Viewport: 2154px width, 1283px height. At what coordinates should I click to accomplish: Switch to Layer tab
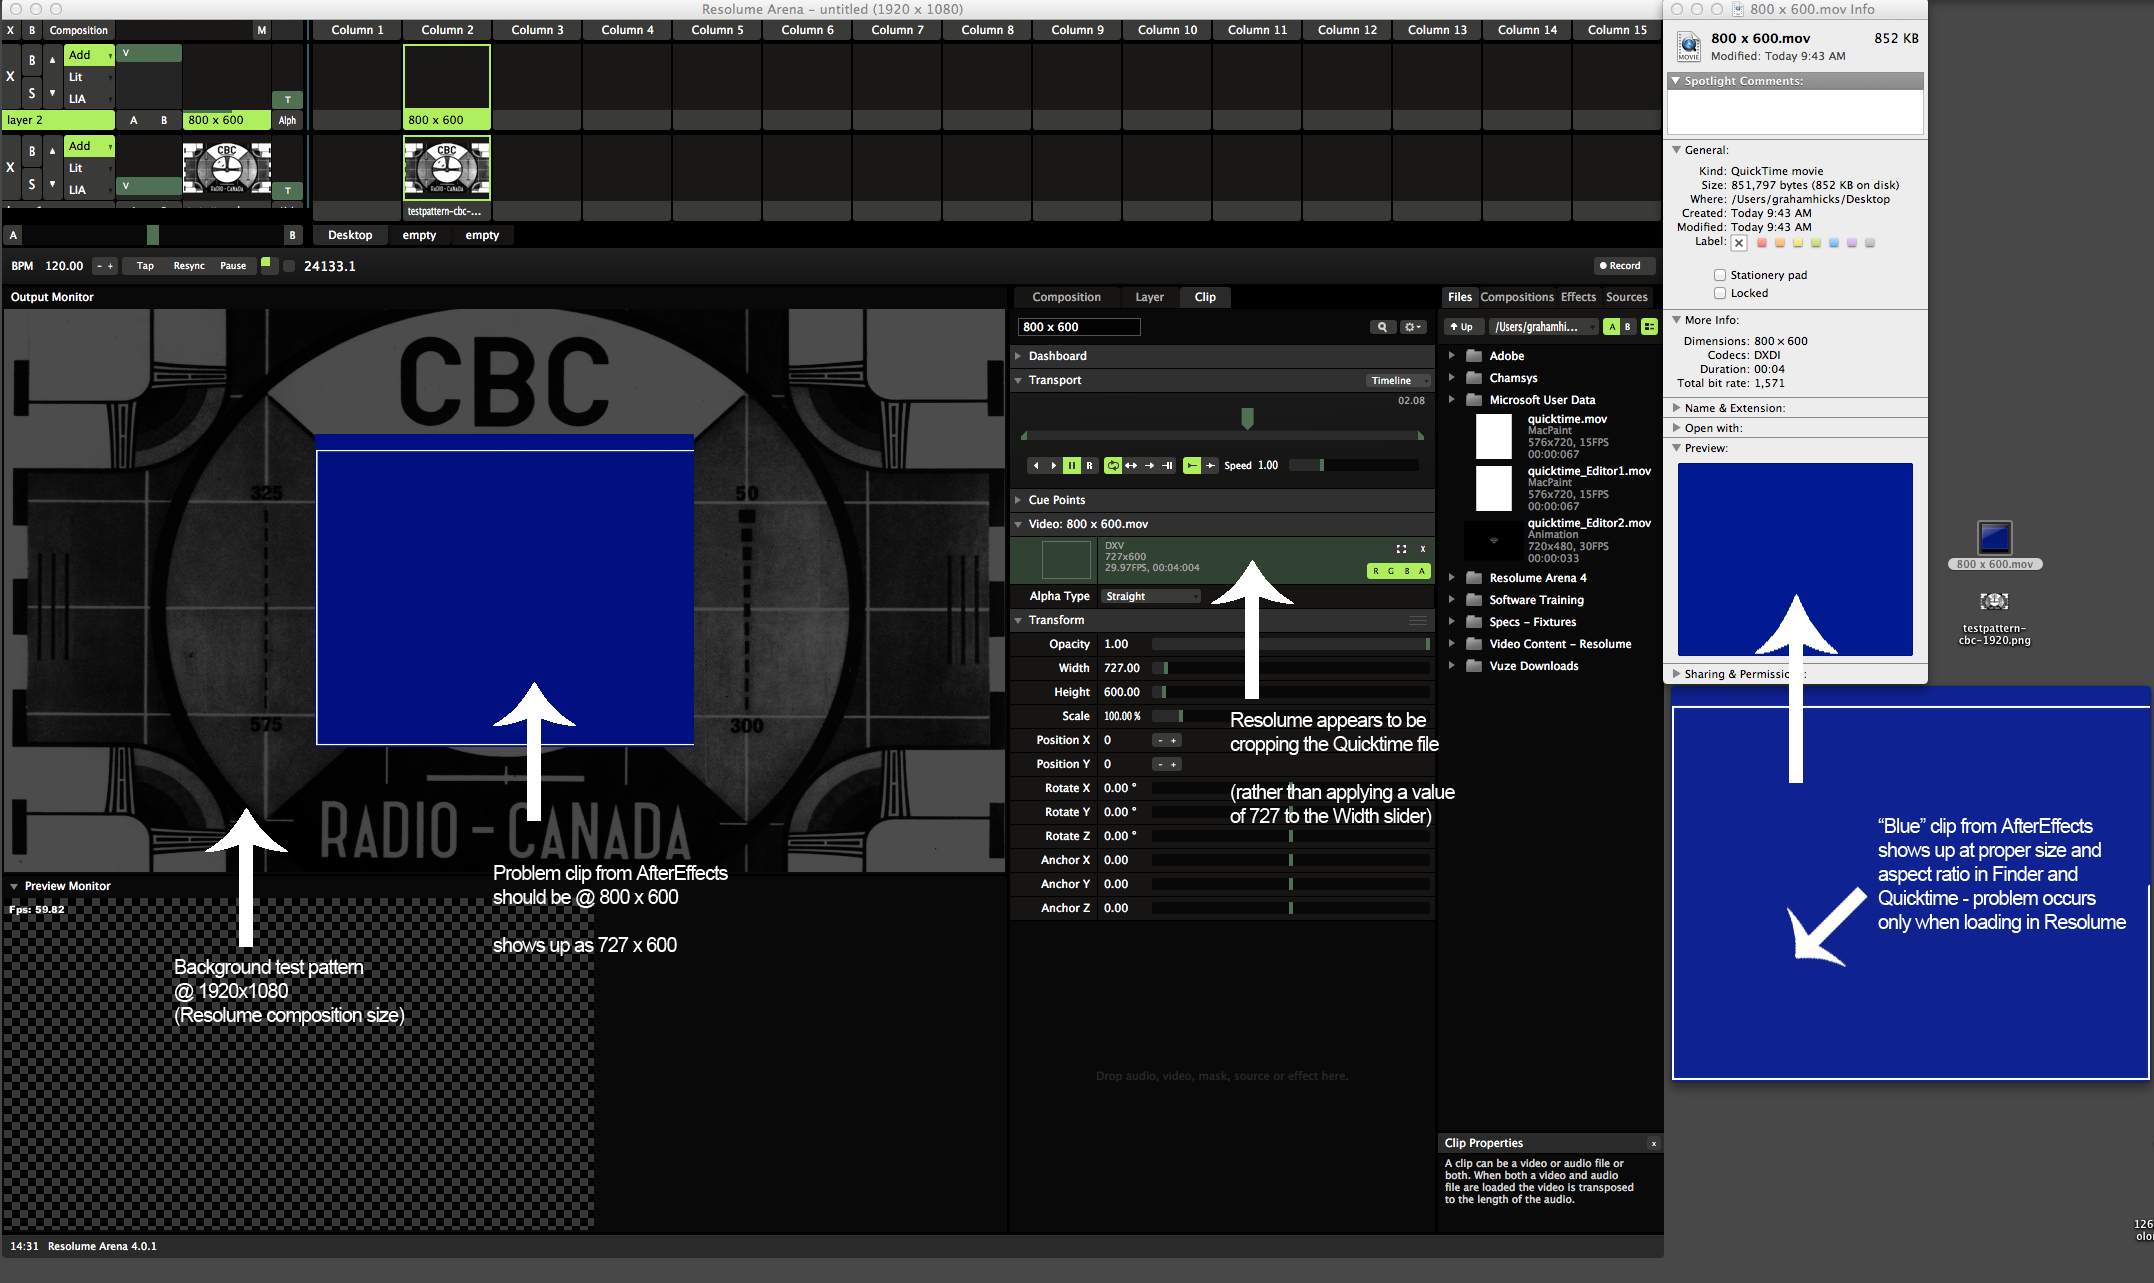point(1149,297)
